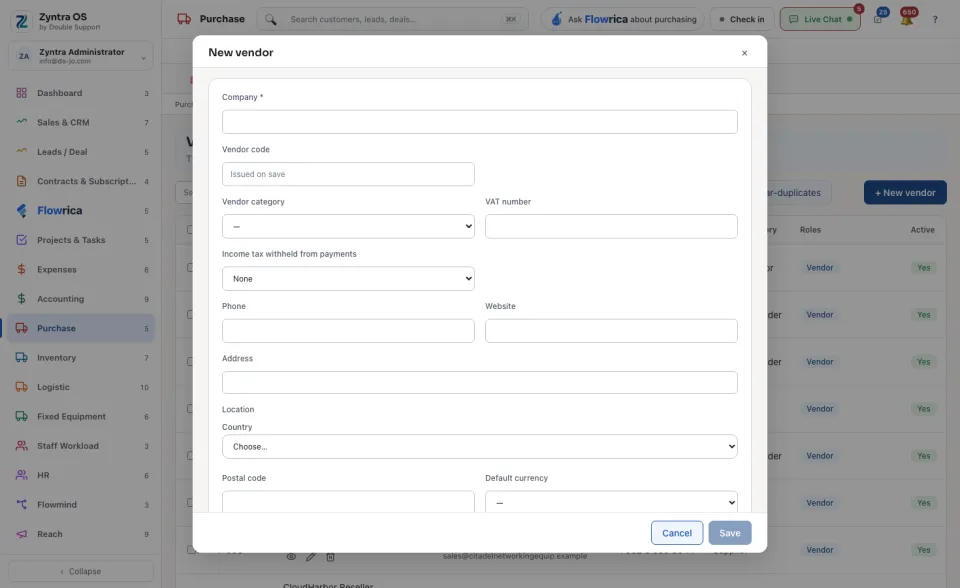Click the Active column header
Image resolution: width=960 pixels, height=588 pixels.
click(x=922, y=230)
